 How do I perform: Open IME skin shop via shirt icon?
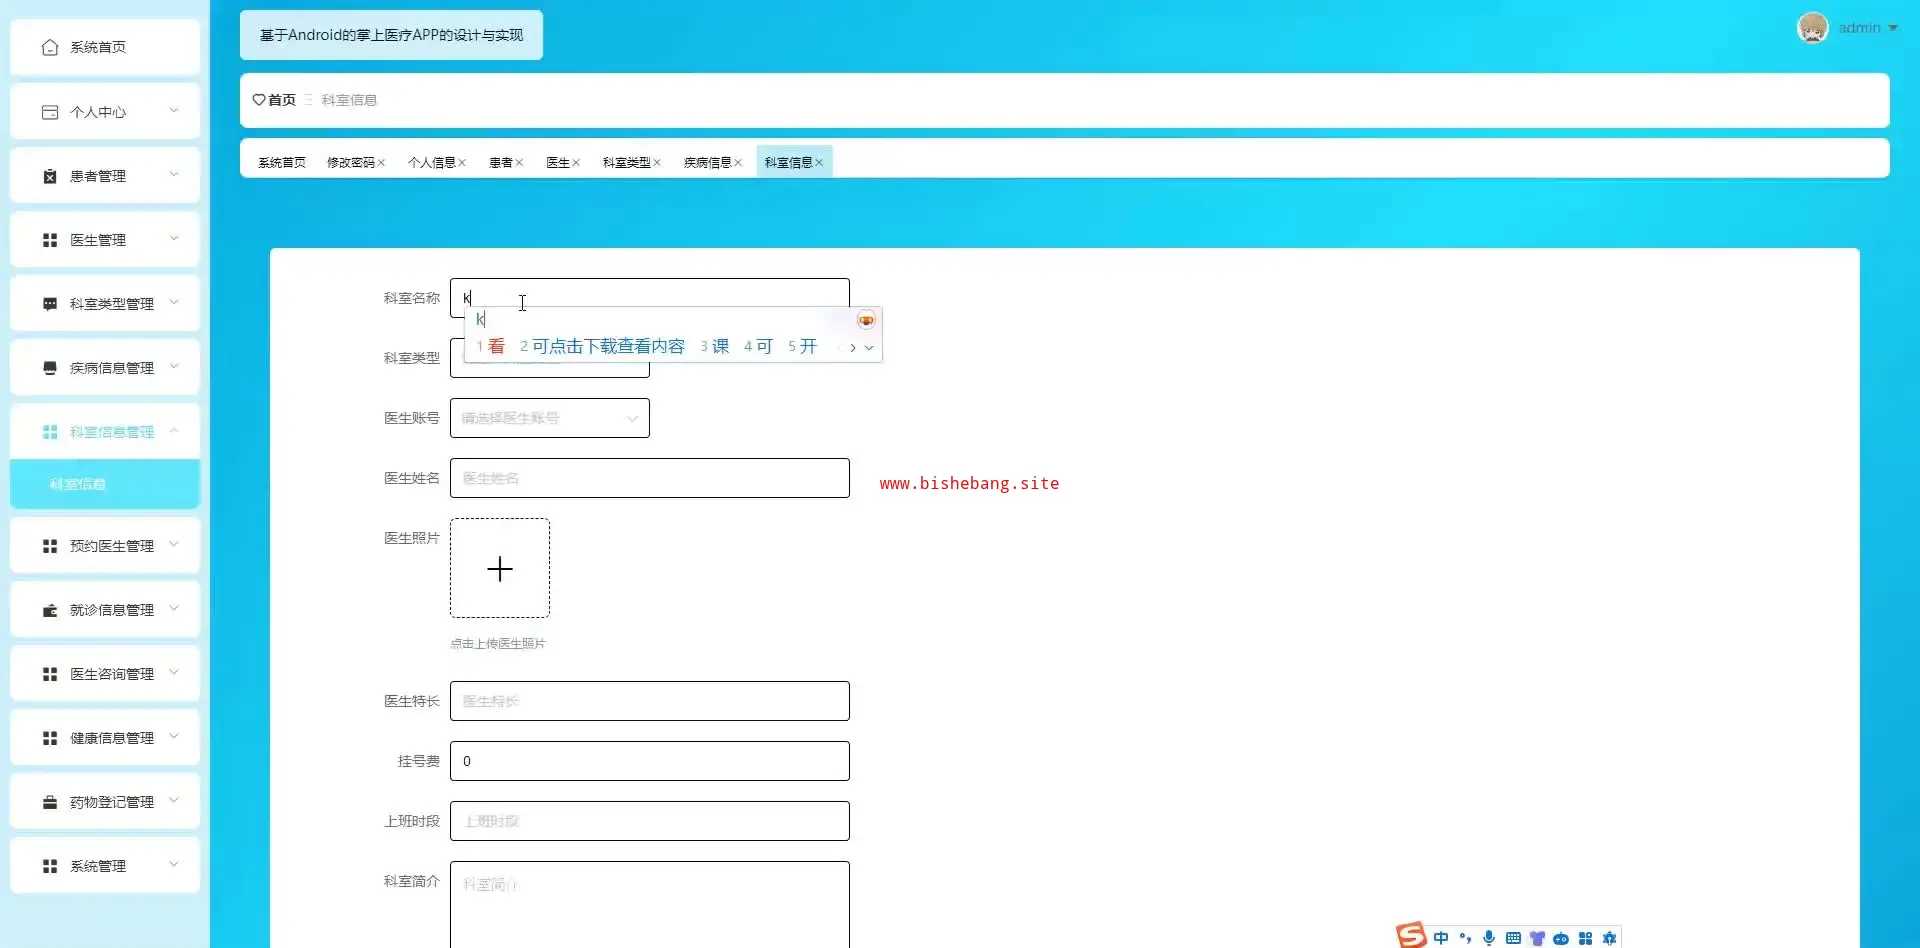coord(1537,938)
